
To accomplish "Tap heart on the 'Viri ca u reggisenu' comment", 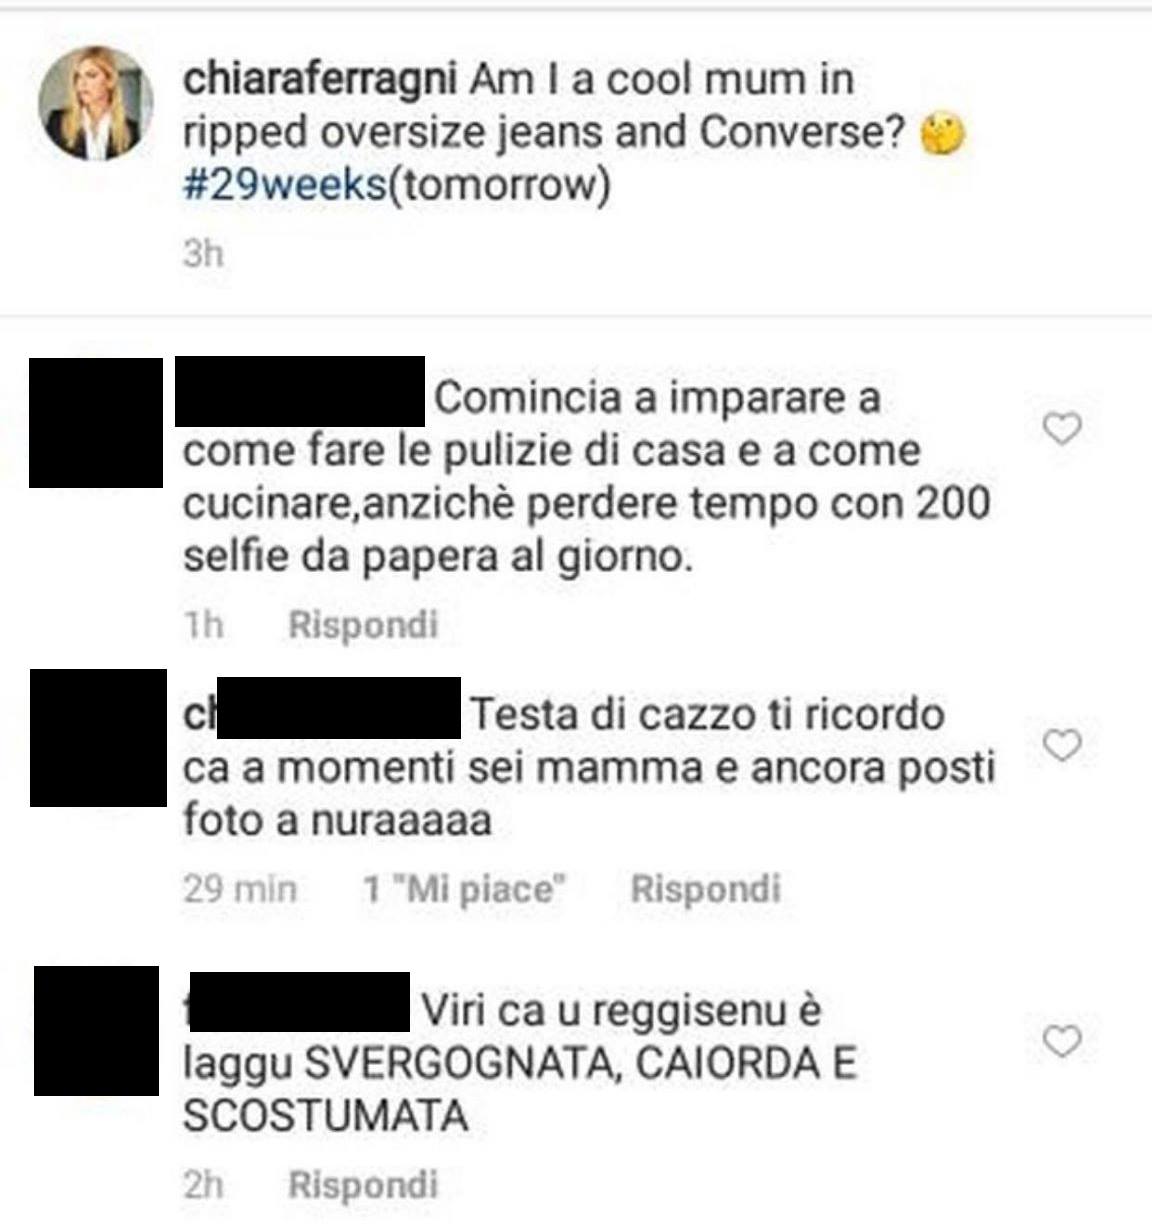I will click(1062, 1041).
